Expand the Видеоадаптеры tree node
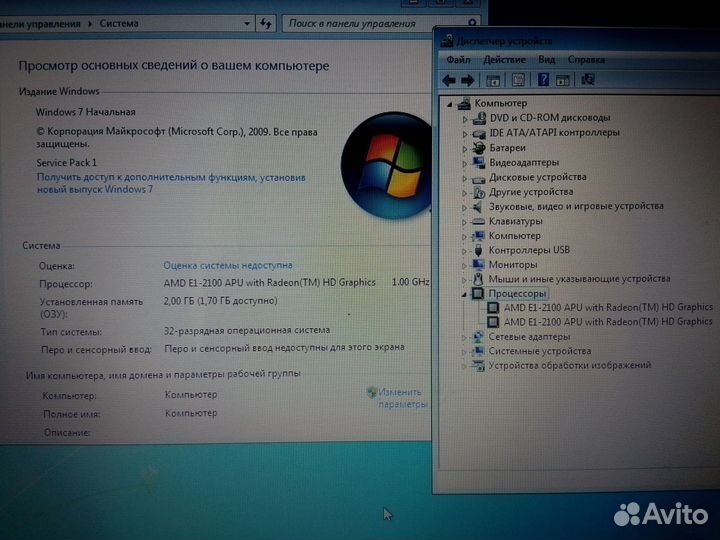This screenshot has width=720, height=540. pos(465,163)
